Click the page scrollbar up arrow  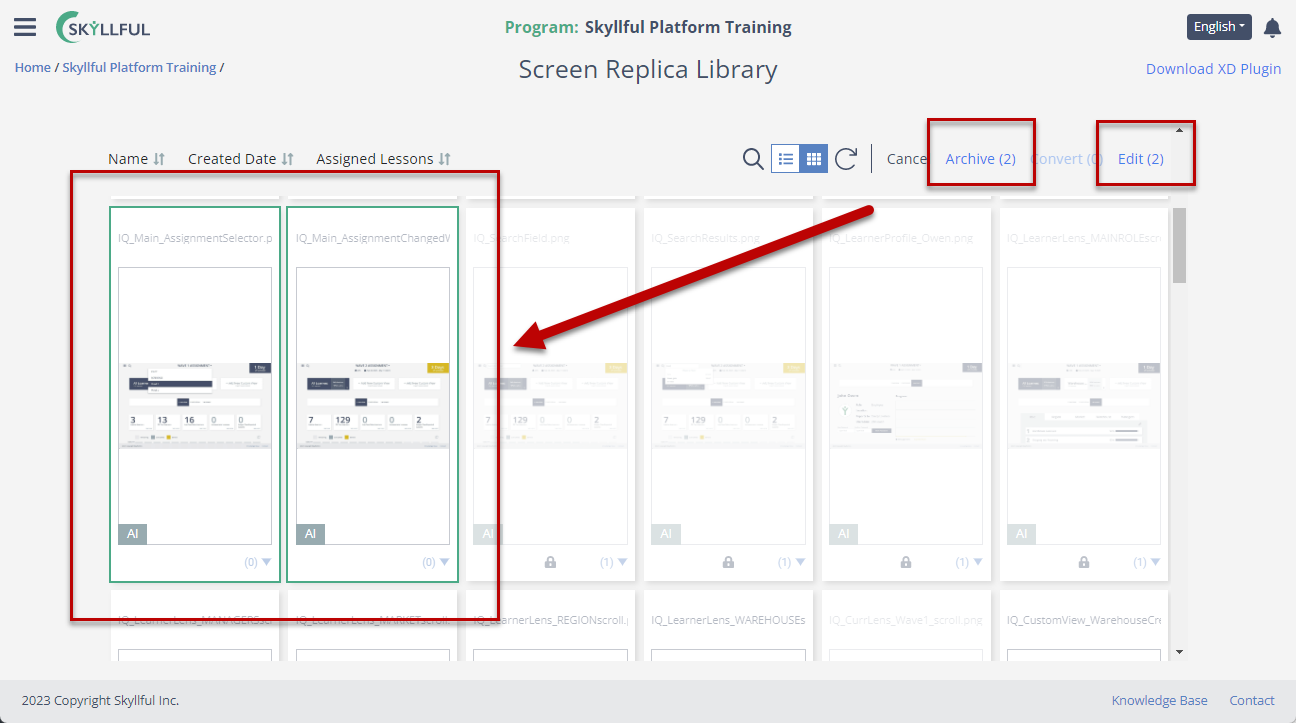tap(1179, 130)
